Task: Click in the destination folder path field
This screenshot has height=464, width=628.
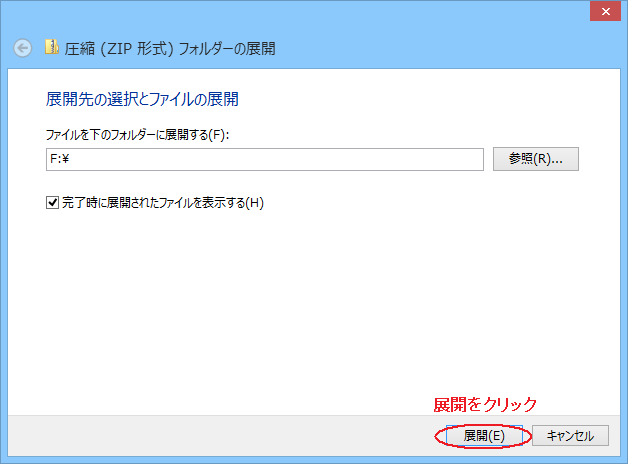Action: point(264,159)
